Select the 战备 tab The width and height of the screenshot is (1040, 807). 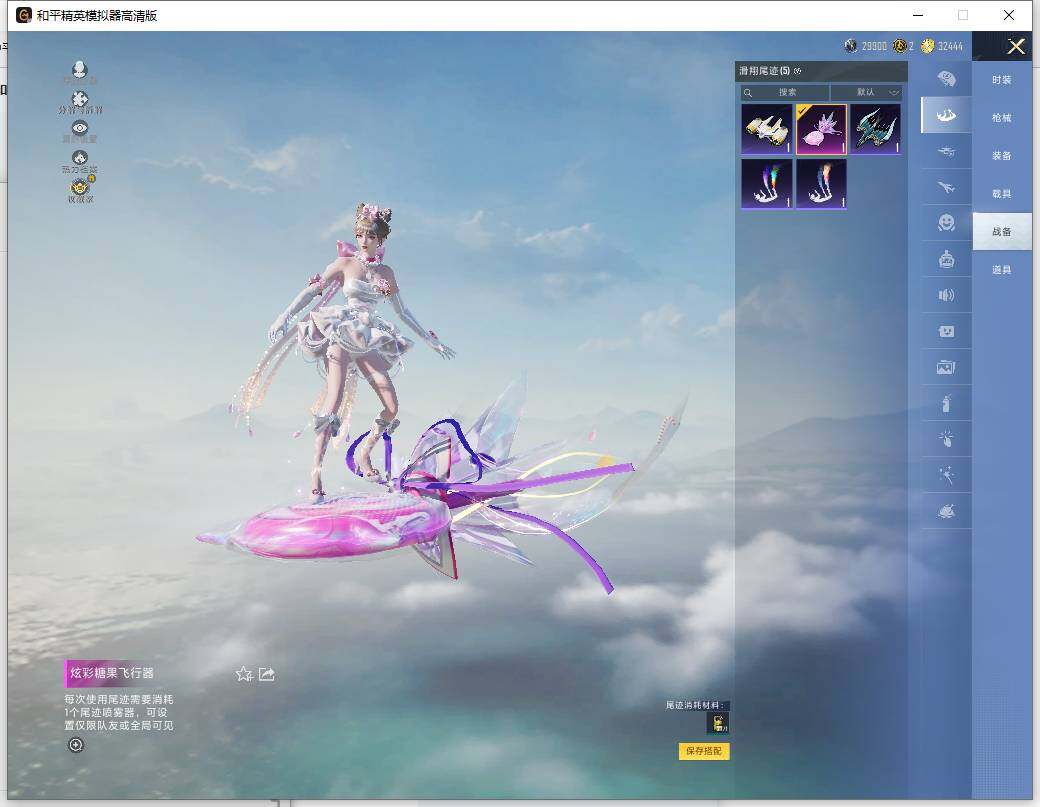(x=1002, y=231)
